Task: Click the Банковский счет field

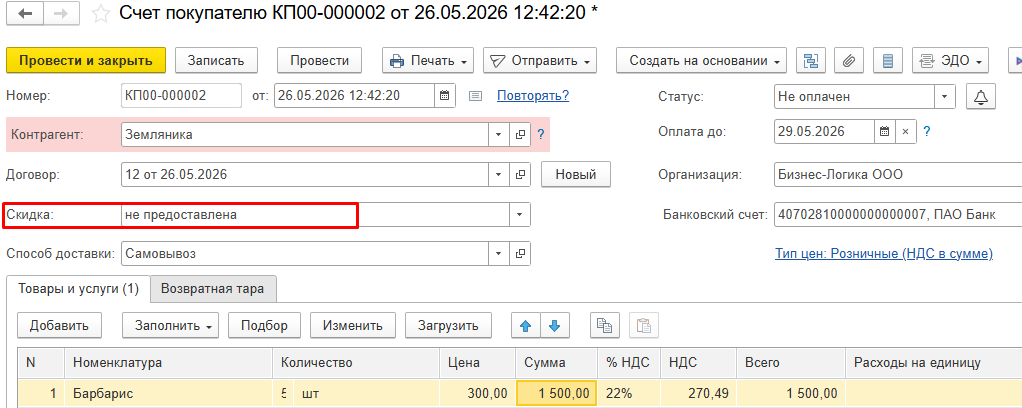Action: pos(898,214)
